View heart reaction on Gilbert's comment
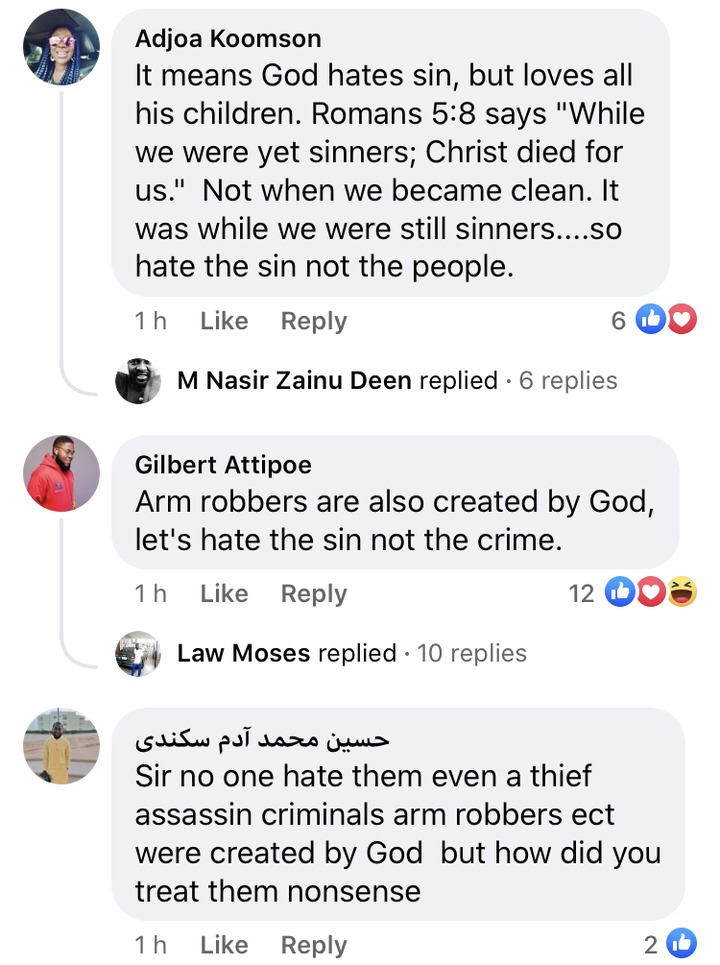The width and height of the screenshot is (720, 965). point(652,593)
